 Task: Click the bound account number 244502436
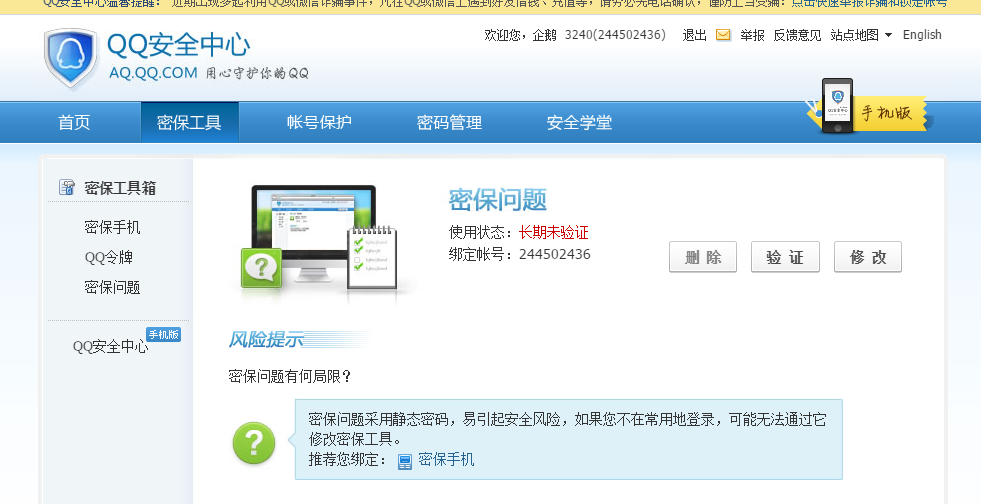(554, 254)
